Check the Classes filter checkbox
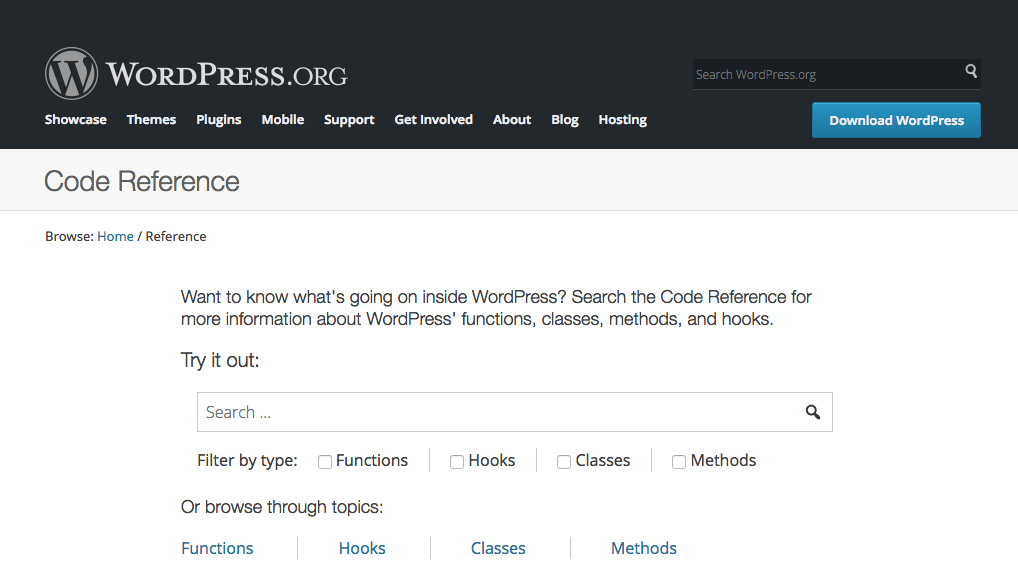 click(x=564, y=462)
